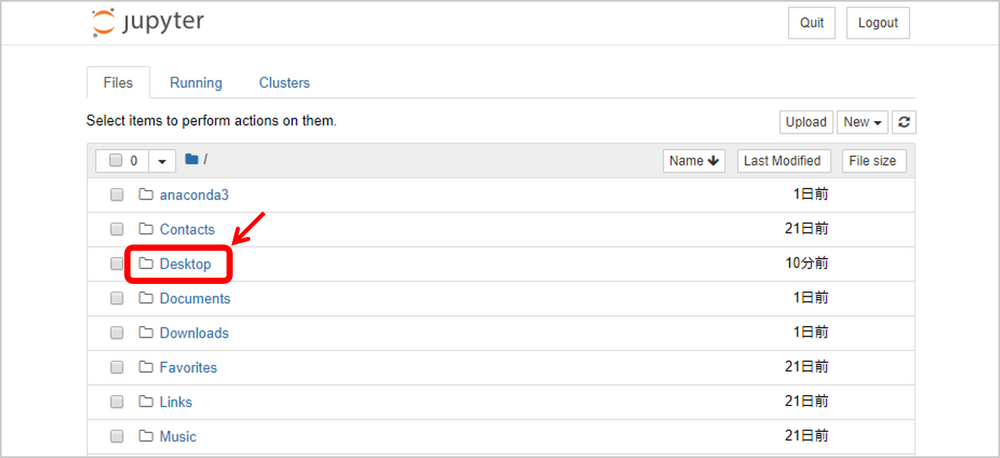Screen dimensions: 1000x458
Task: Sort by Name column
Action: coord(695,161)
